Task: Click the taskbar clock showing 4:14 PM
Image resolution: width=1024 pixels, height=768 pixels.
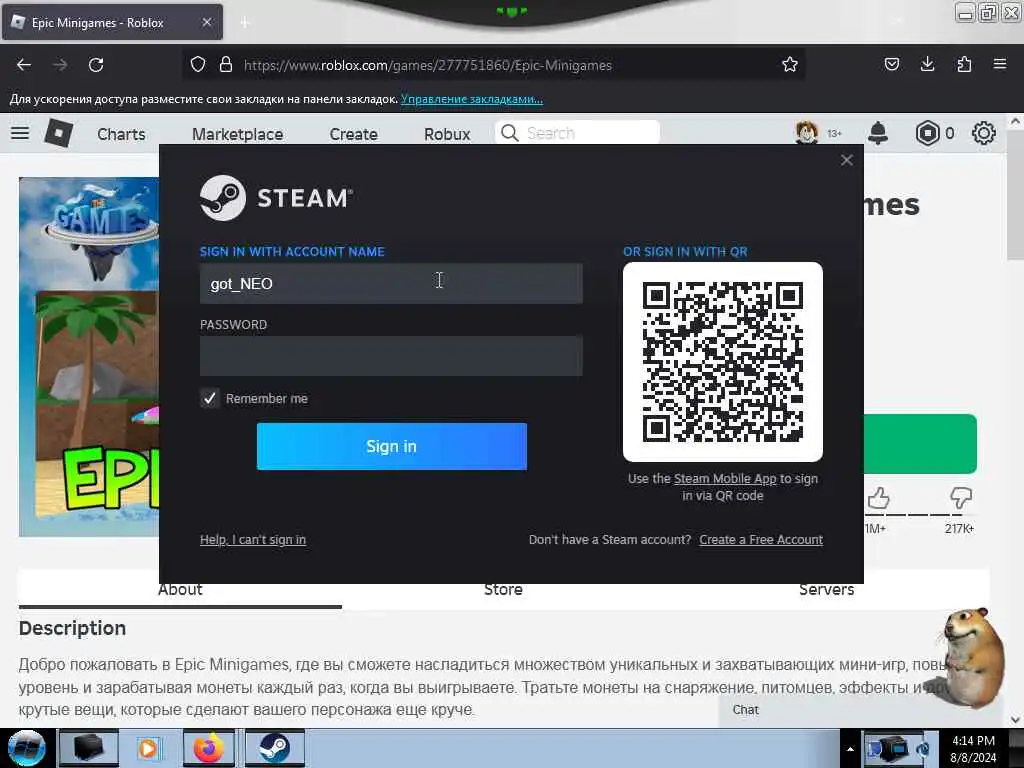Action: click(x=974, y=748)
